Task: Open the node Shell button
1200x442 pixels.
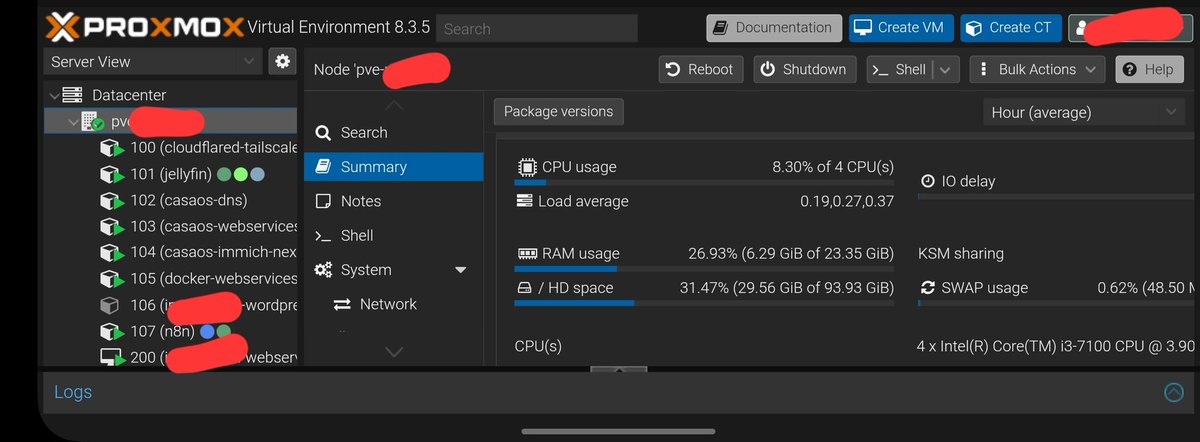Action: click(899, 69)
